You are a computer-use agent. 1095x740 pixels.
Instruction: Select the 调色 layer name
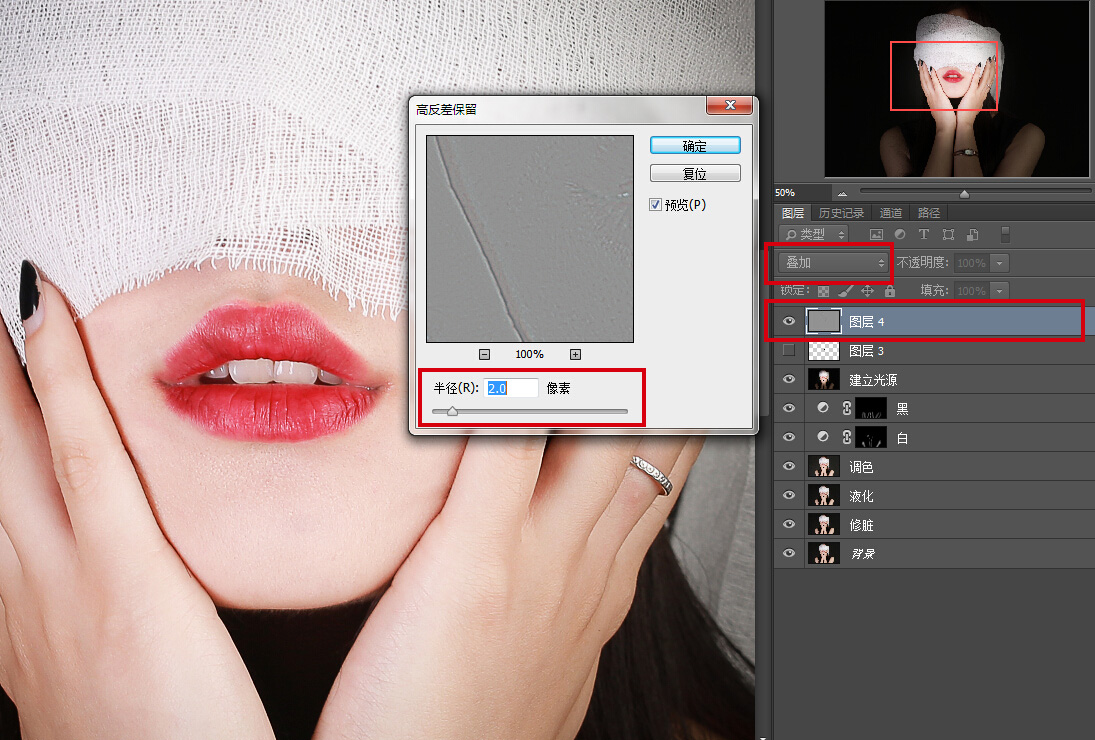(861, 466)
